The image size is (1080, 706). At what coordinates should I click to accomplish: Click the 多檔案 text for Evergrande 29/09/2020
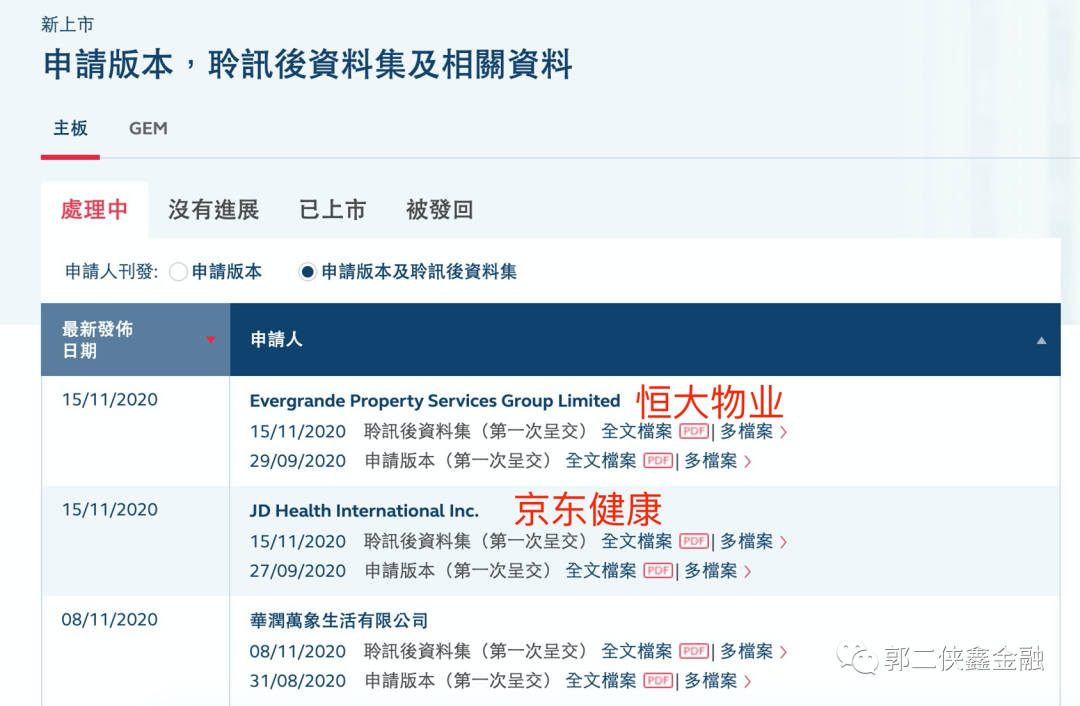[711, 461]
